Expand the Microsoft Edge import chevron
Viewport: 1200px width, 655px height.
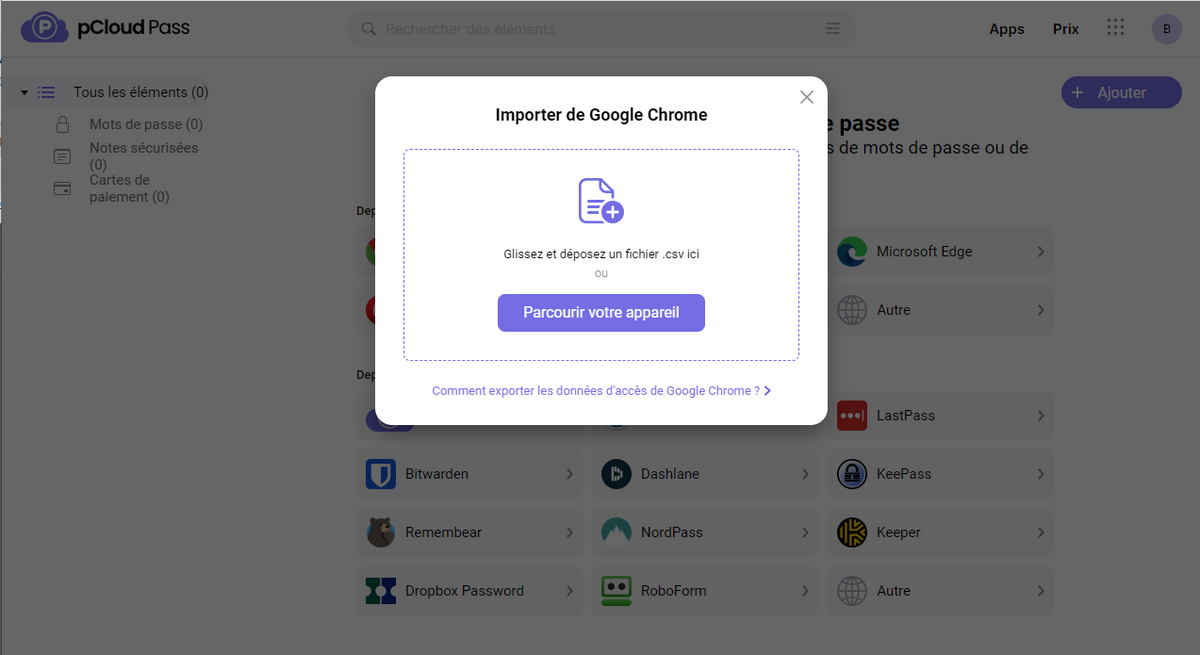(1041, 252)
